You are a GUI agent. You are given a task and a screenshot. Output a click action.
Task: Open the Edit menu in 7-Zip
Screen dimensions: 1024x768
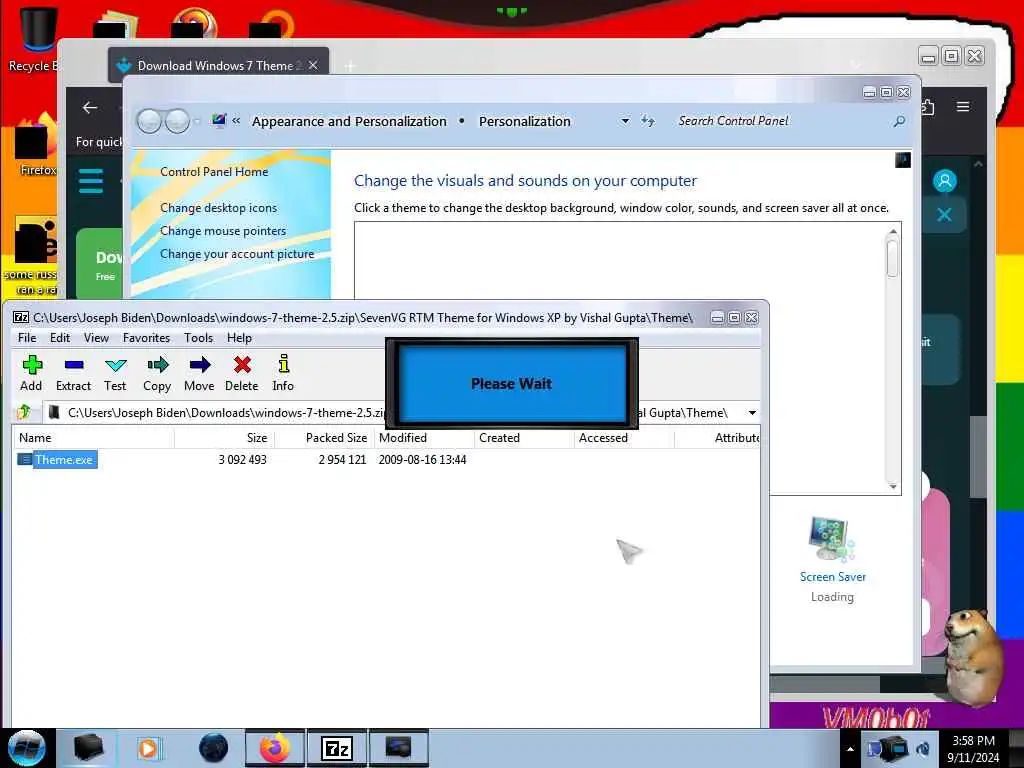(59, 338)
